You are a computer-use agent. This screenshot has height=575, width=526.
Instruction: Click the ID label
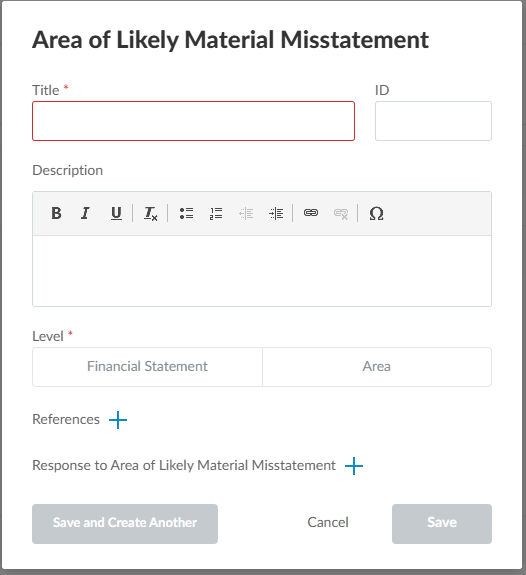tap(382, 90)
